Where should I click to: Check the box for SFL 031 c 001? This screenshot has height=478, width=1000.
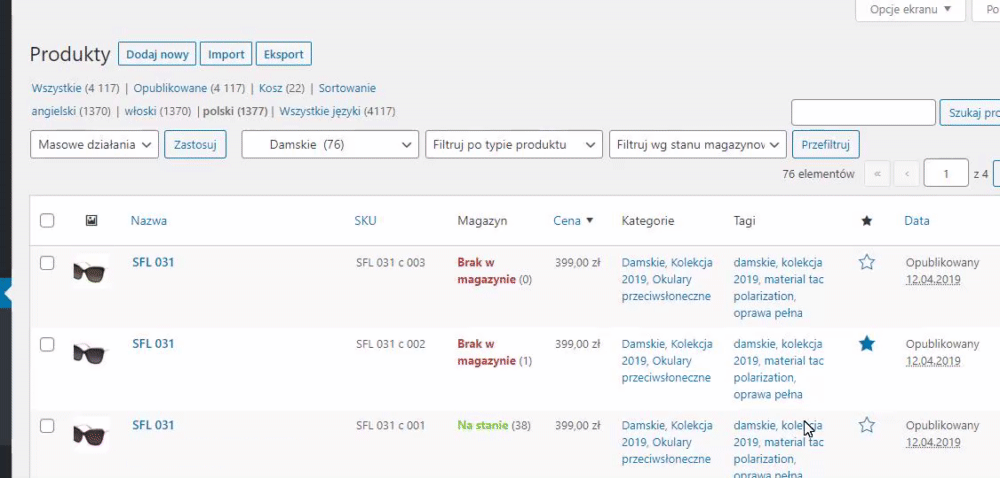pos(47,426)
